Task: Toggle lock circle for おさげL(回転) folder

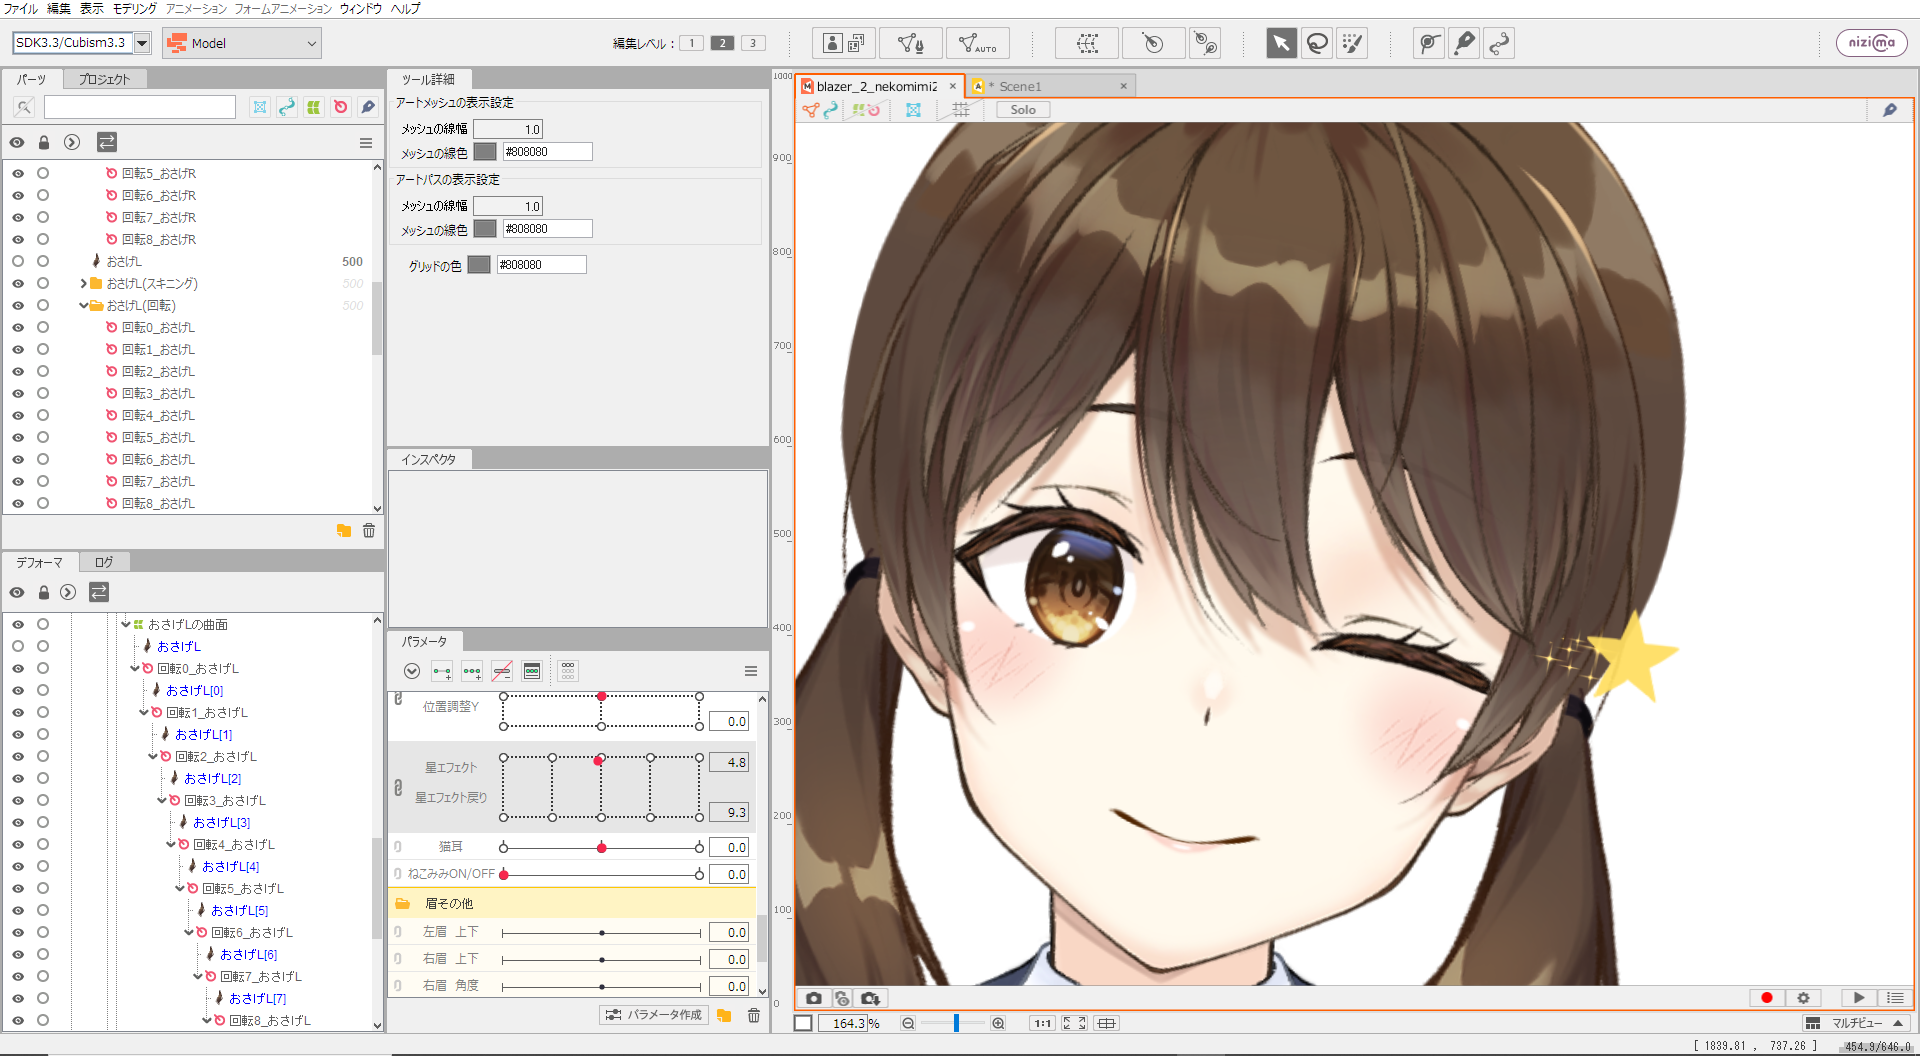Action: coord(43,305)
